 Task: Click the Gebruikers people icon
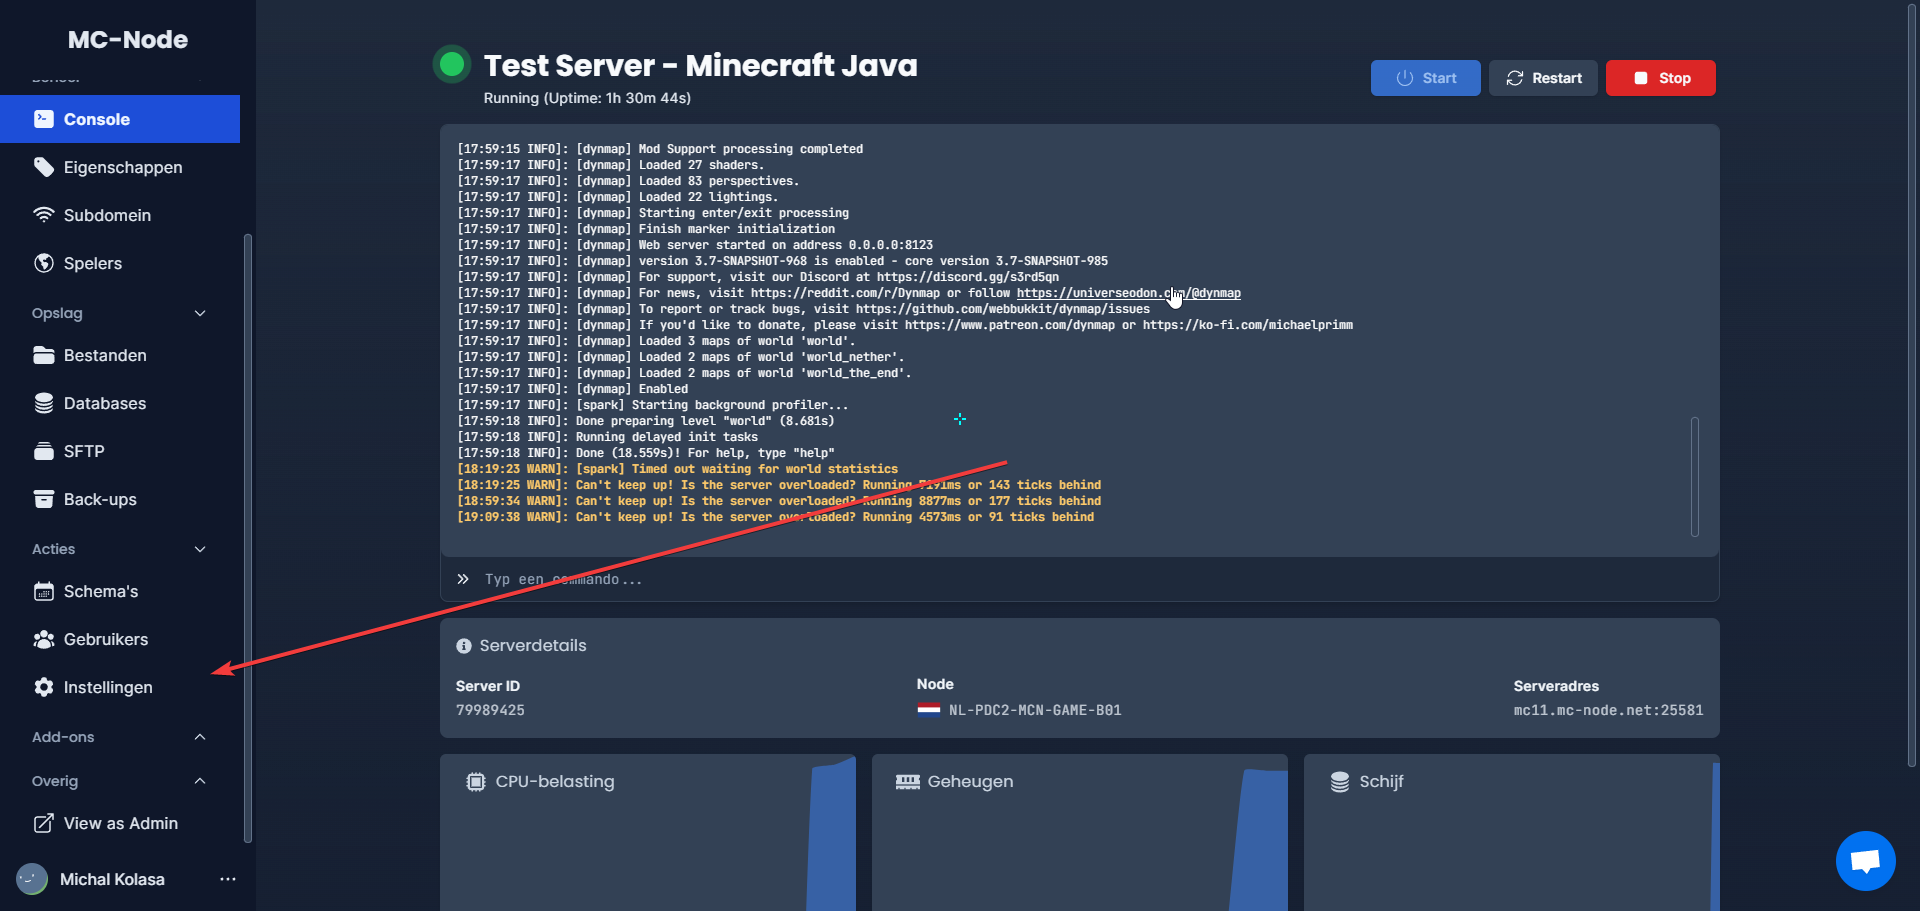pos(43,639)
